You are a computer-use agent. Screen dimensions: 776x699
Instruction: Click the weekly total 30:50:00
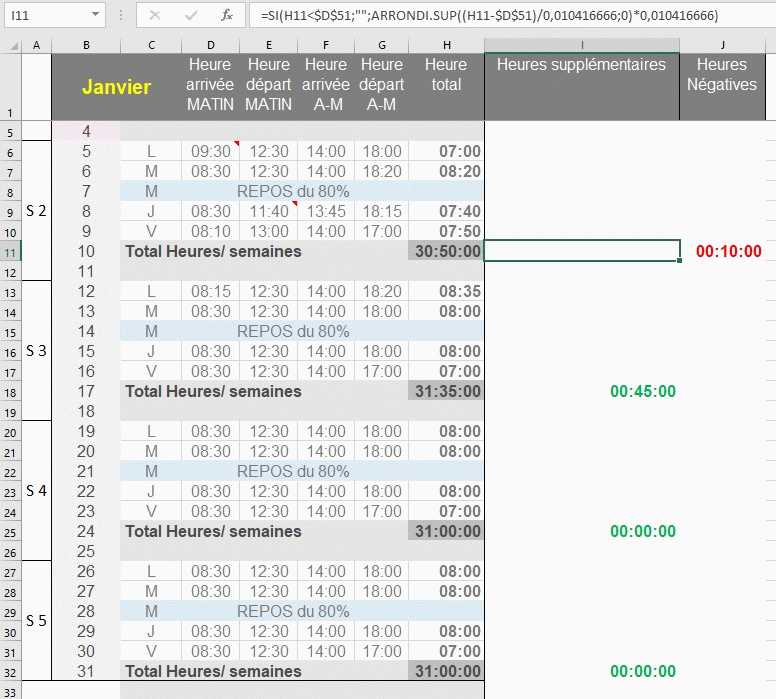(447, 251)
